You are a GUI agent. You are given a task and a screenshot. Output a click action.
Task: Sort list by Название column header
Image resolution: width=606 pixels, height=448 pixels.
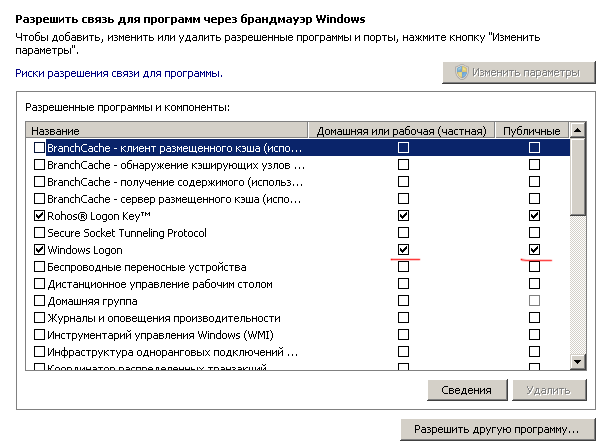pyautogui.click(x=167, y=131)
